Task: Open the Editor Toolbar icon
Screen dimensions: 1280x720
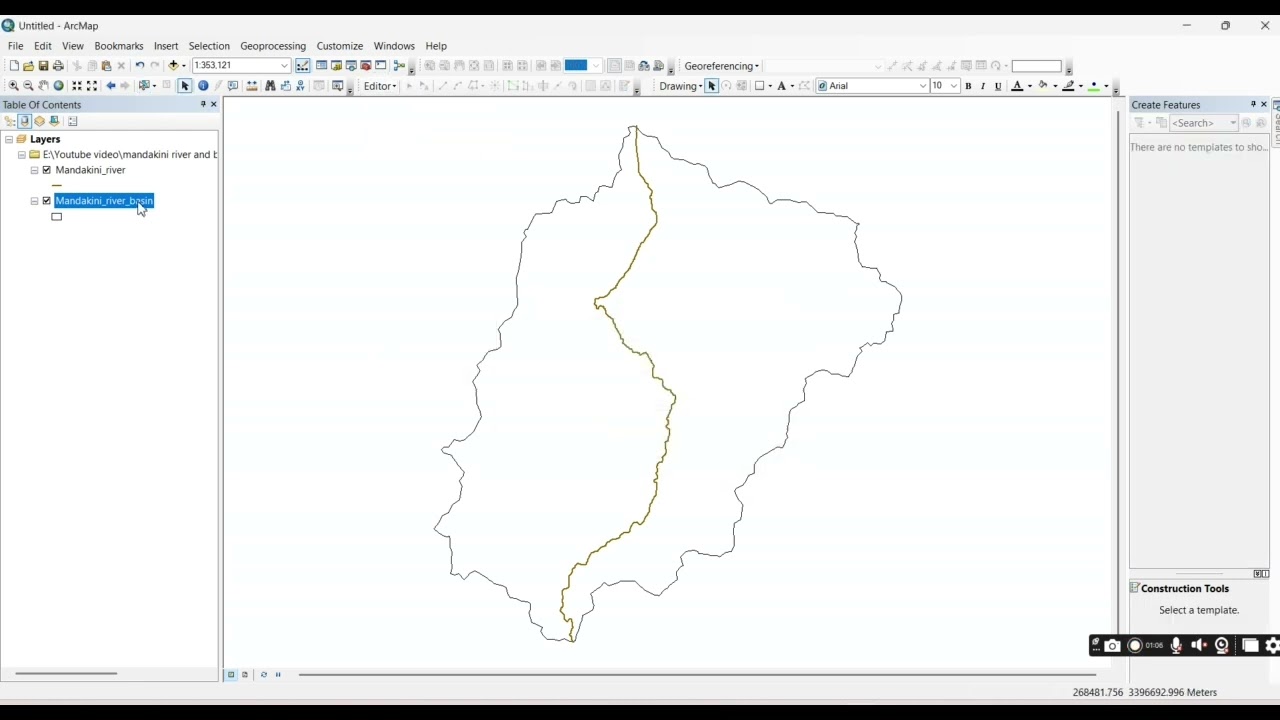Action: [303, 66]
